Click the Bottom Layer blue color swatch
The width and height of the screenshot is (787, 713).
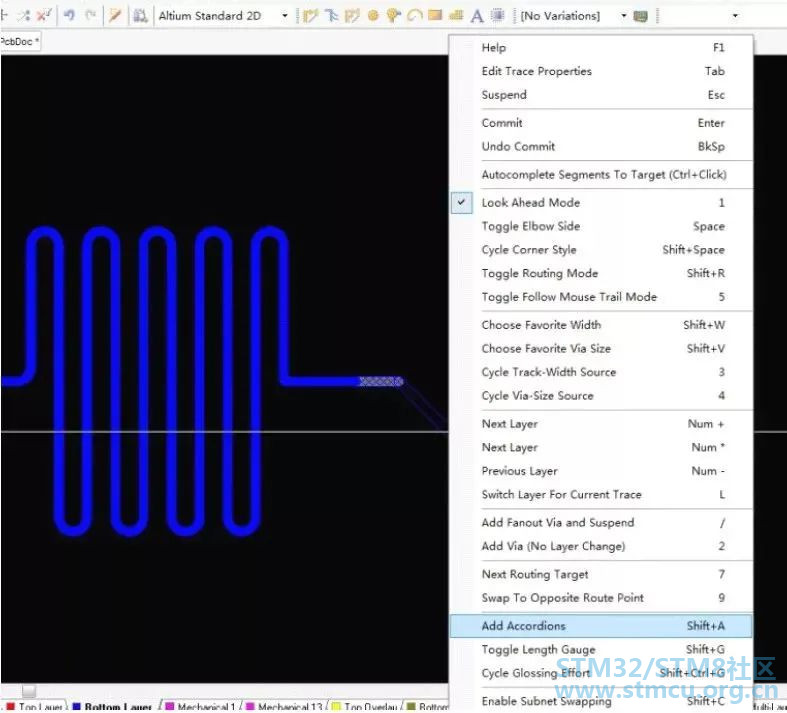click(x=77, y=706)
